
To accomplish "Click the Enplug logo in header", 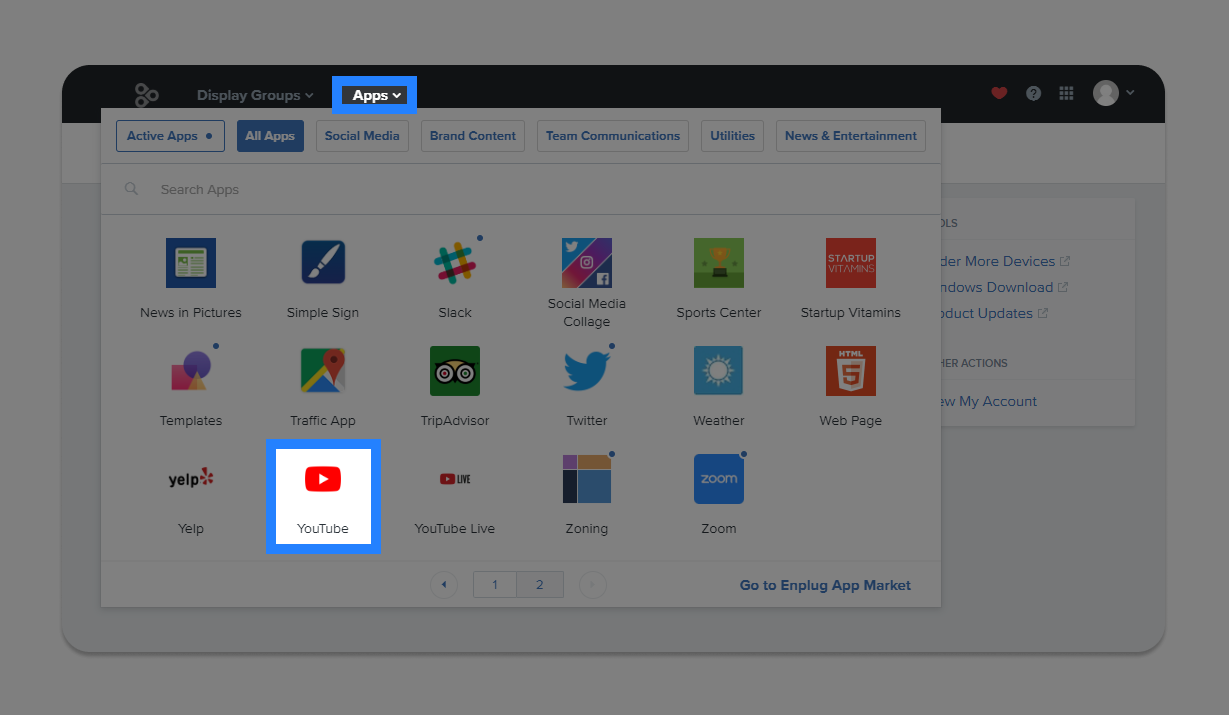I will pyautogui.click(x=147, y=95).
